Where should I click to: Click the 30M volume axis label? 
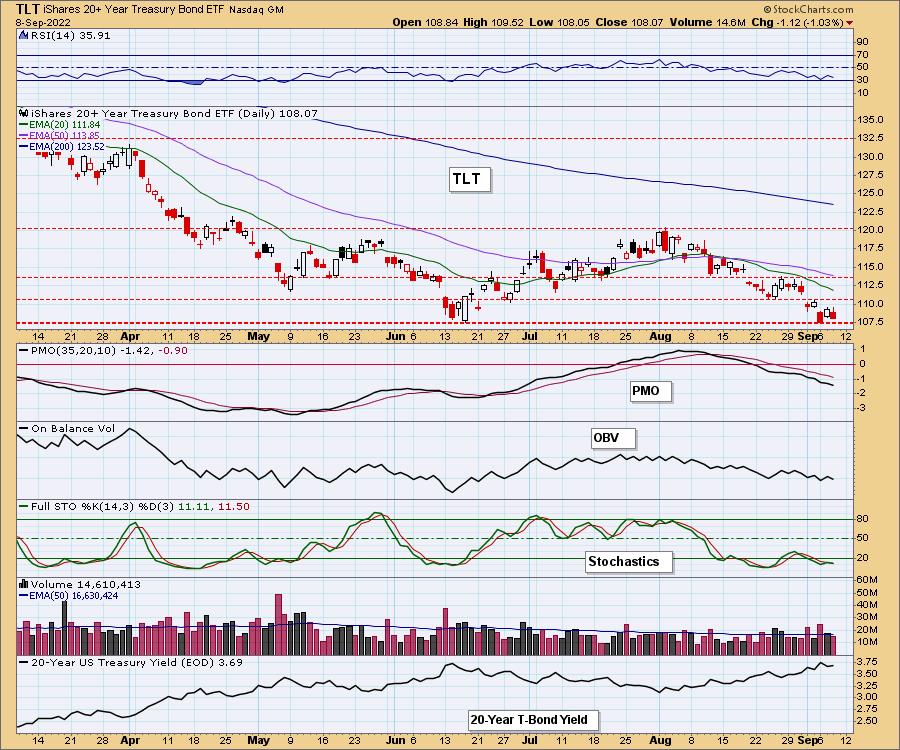[x=867, y=617]
